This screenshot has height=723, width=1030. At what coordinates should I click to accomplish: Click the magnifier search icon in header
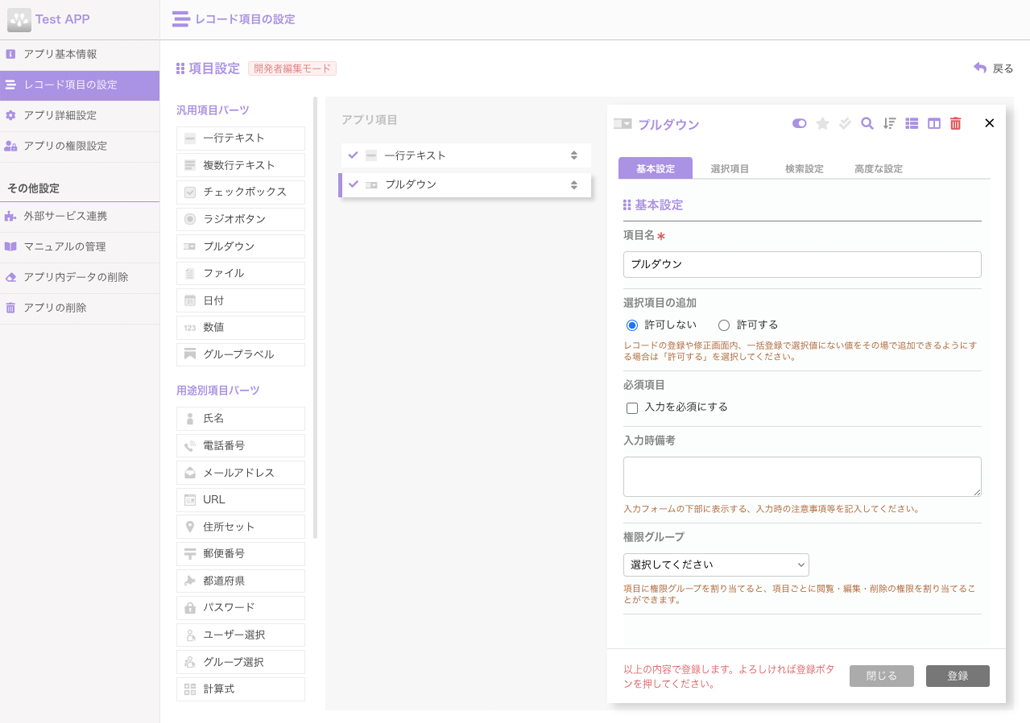(x=867, y=123)
